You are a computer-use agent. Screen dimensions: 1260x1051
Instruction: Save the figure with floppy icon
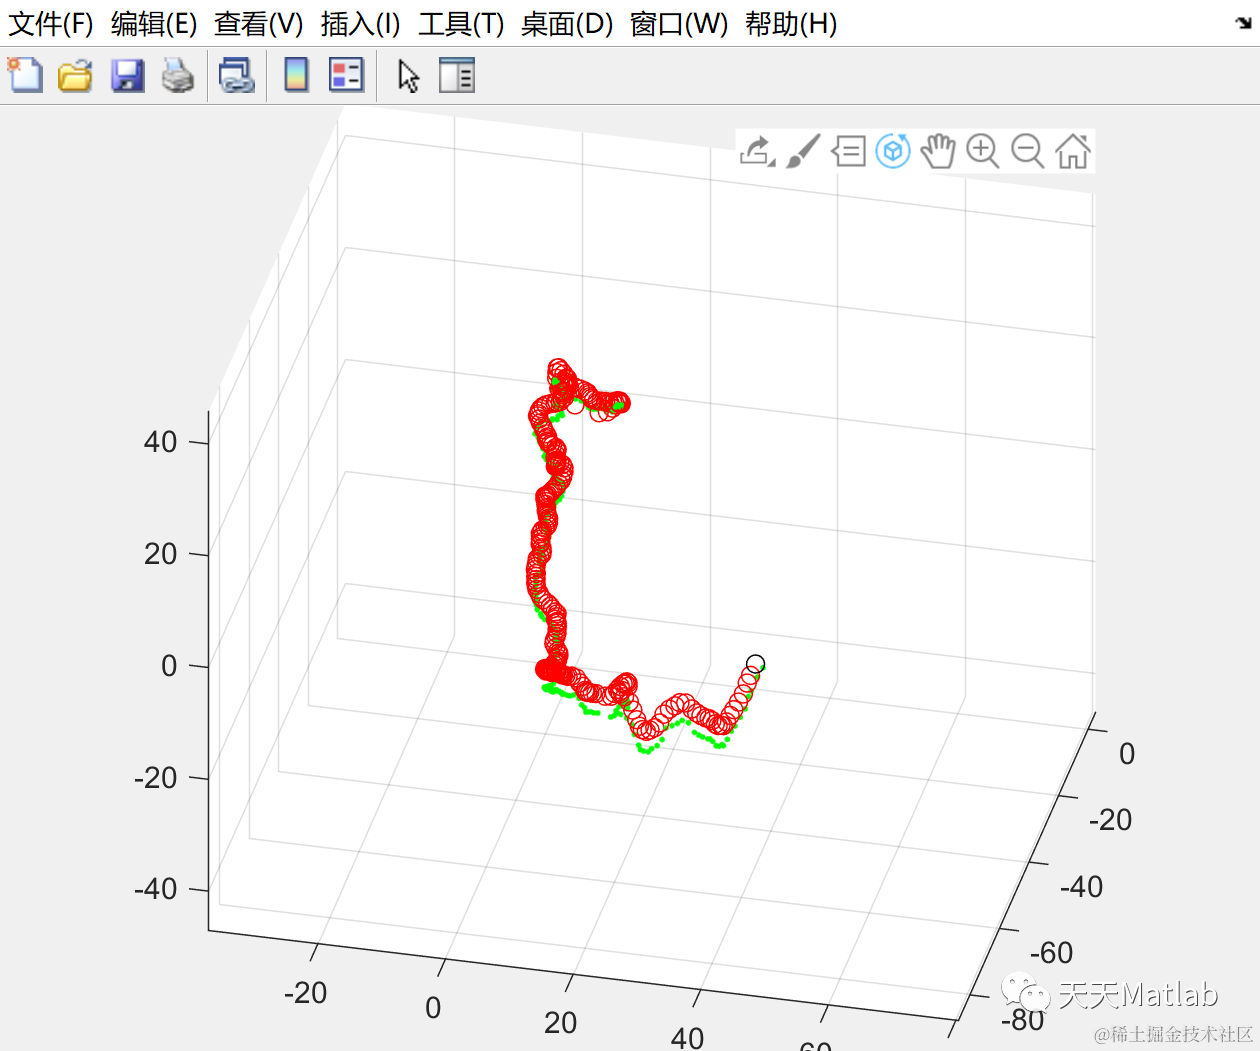click(x=127, y=75)
